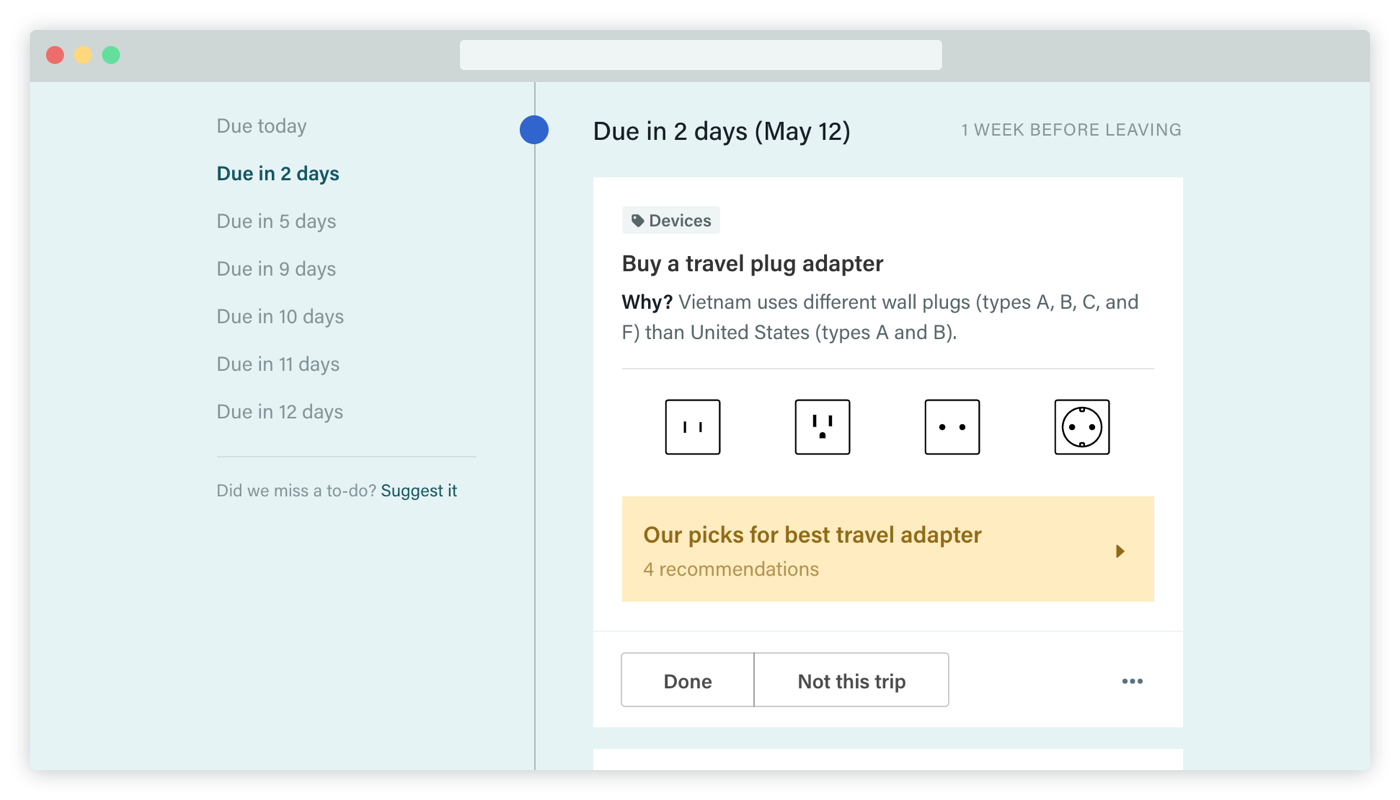The width and height of the screenshot is (1400, 800).
Task: Switch to Due in 12 days
Action: [x=280, y=412]
